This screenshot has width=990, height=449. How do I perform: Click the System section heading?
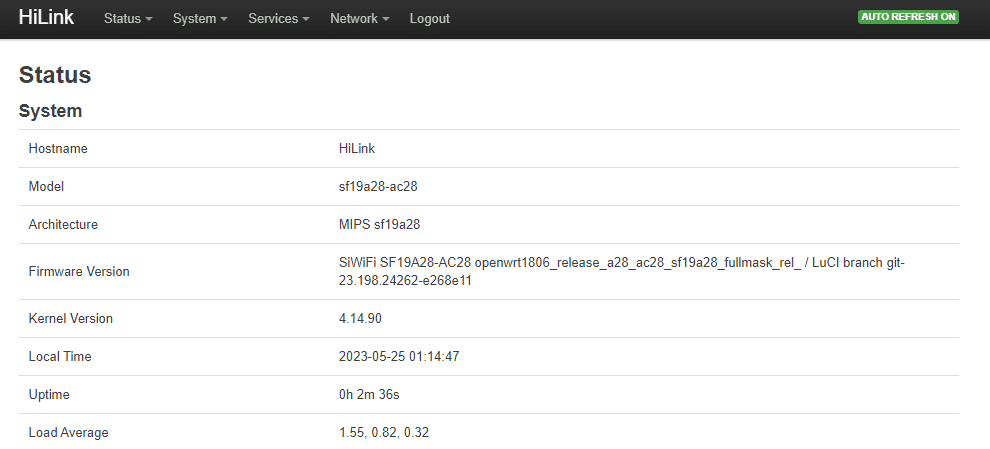50,111
